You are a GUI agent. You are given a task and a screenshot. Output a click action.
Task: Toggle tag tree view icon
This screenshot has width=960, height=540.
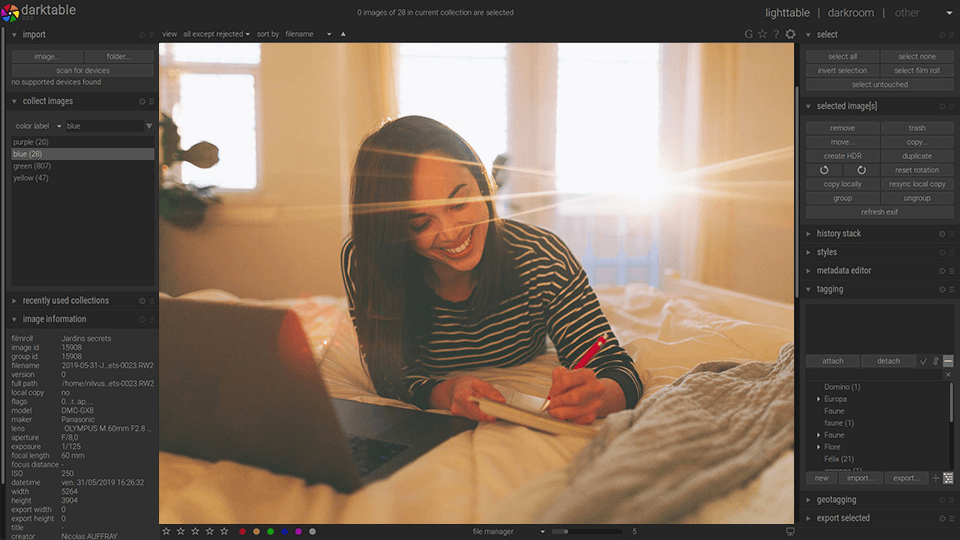pyautogui.click(x=948, y=478)
